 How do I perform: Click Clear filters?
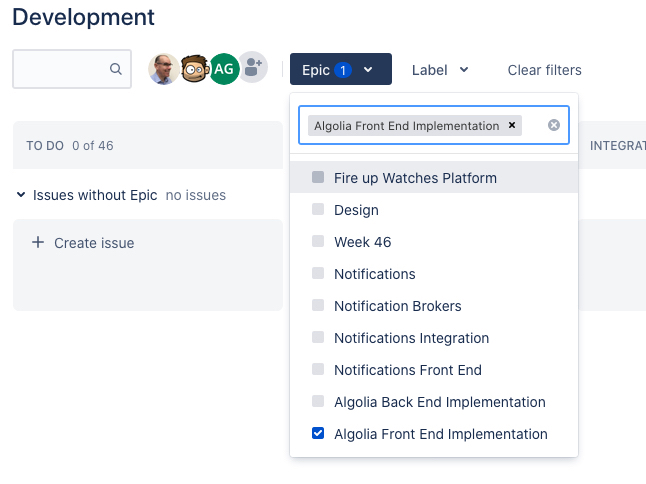(544, 70)
